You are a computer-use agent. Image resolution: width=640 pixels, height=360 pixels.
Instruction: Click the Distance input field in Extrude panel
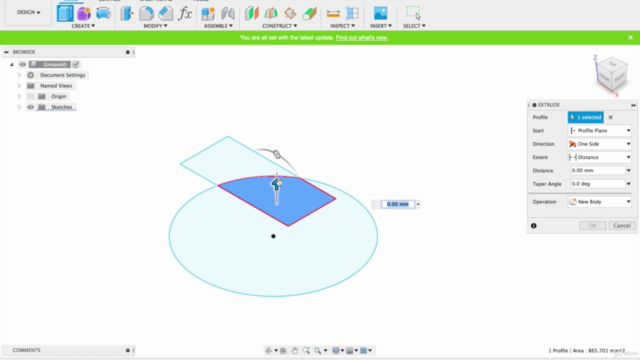598,171
